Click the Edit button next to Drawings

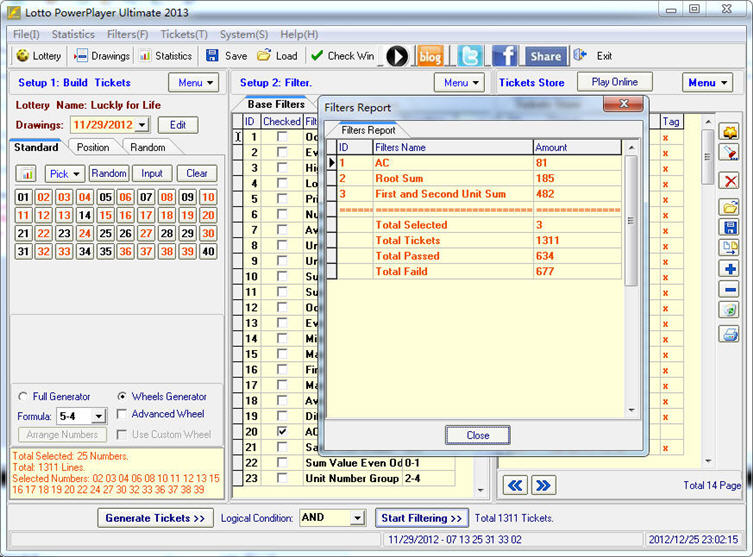(178, 125)
